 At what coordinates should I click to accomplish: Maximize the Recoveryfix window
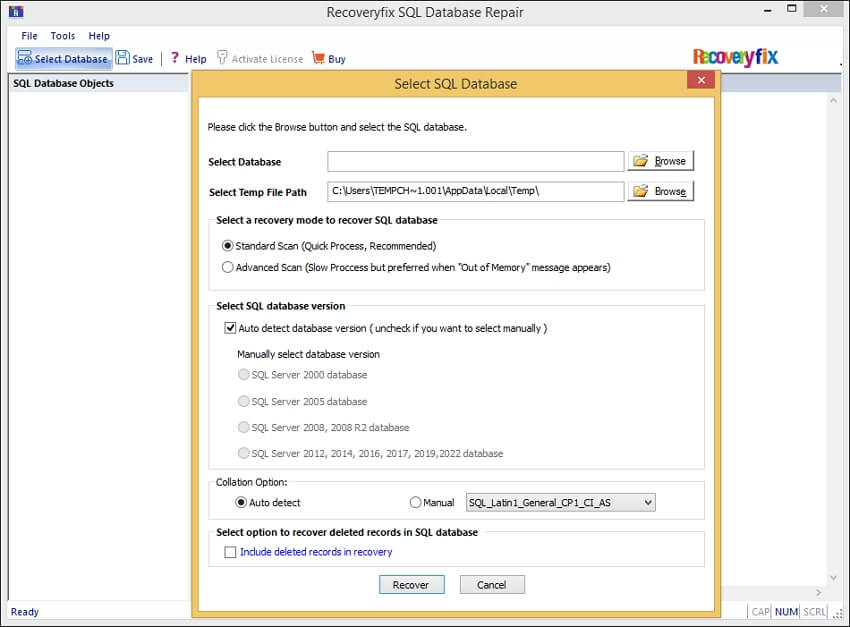point(792,9)
